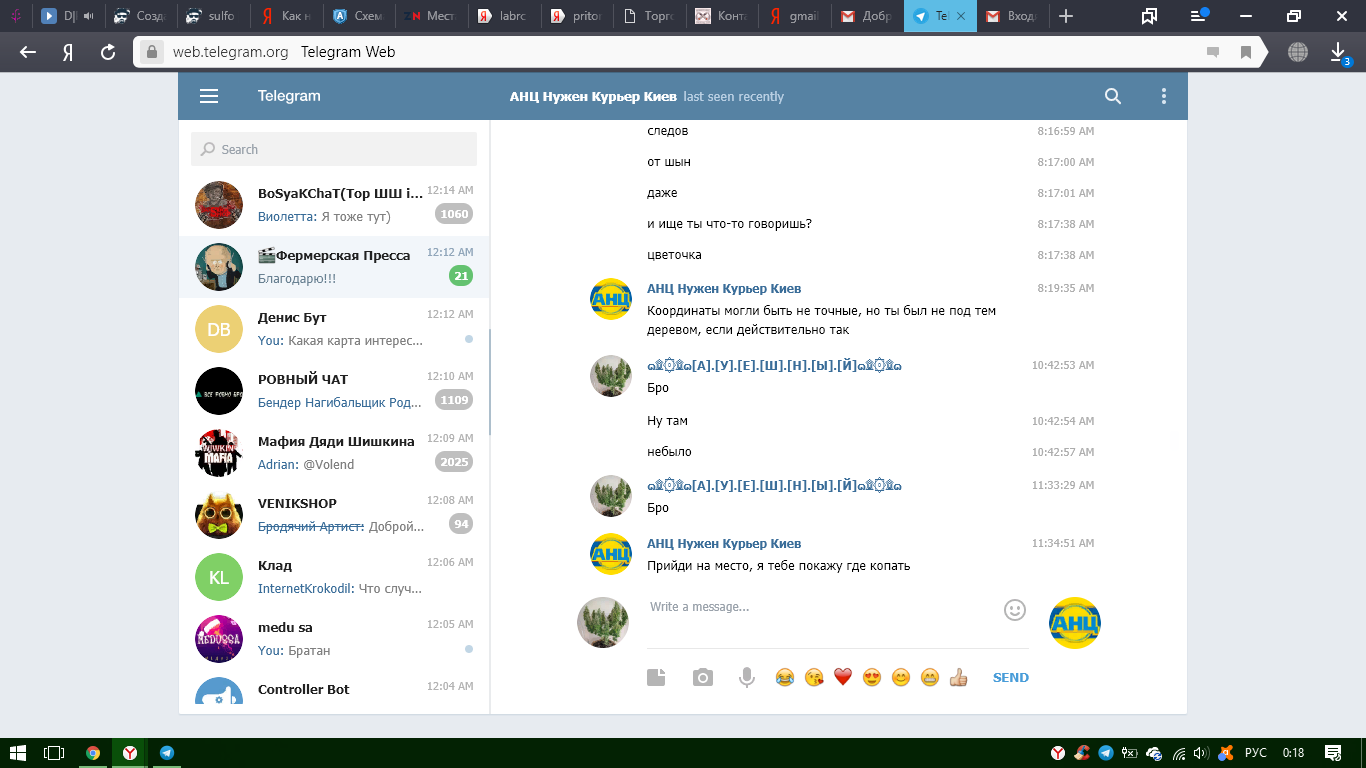Switch the РУС input language indicator
The height and width of the screenshot is (768, 1366).
pyautogui.click(x=1256, y=753)
